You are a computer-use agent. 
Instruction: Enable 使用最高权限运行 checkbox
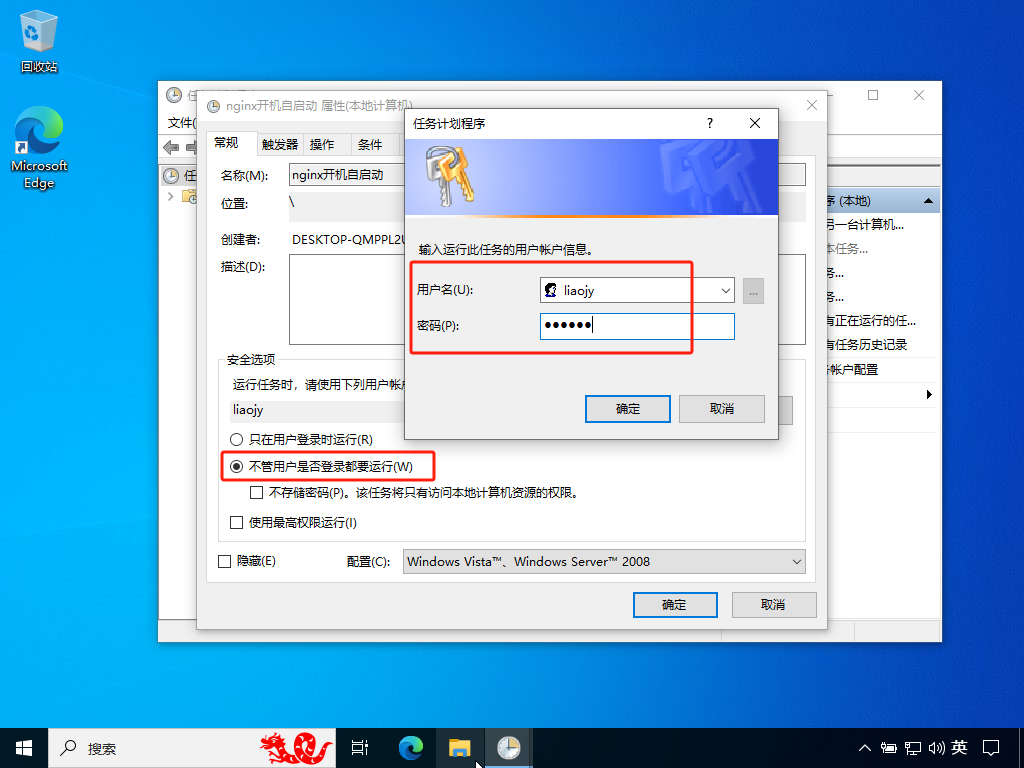[x=236, y=522]
